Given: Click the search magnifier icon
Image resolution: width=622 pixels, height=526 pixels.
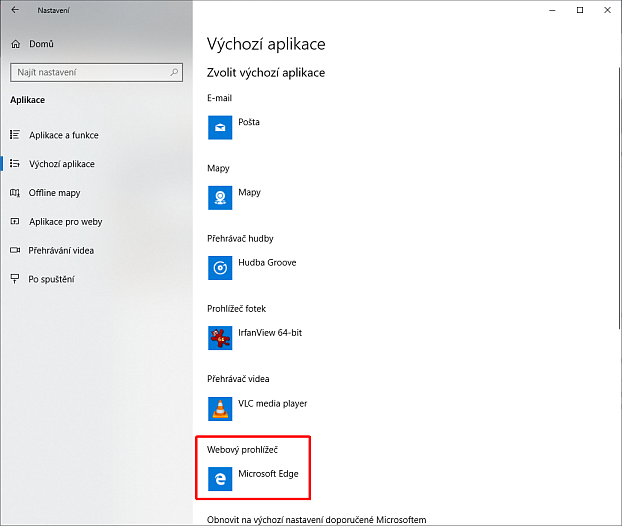Looking at the screenshot, I should click(x=174, y=72).
